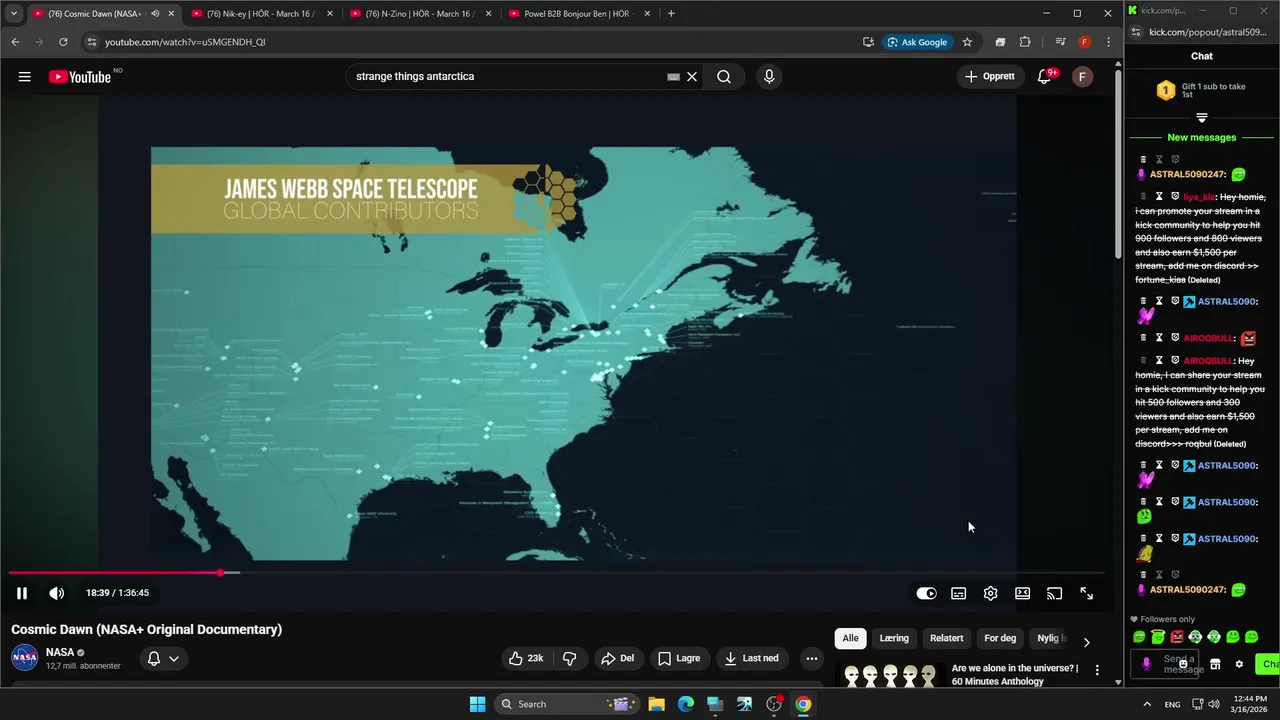
Task: Clear the YouTube search text
Action: [x=691, y=76]
